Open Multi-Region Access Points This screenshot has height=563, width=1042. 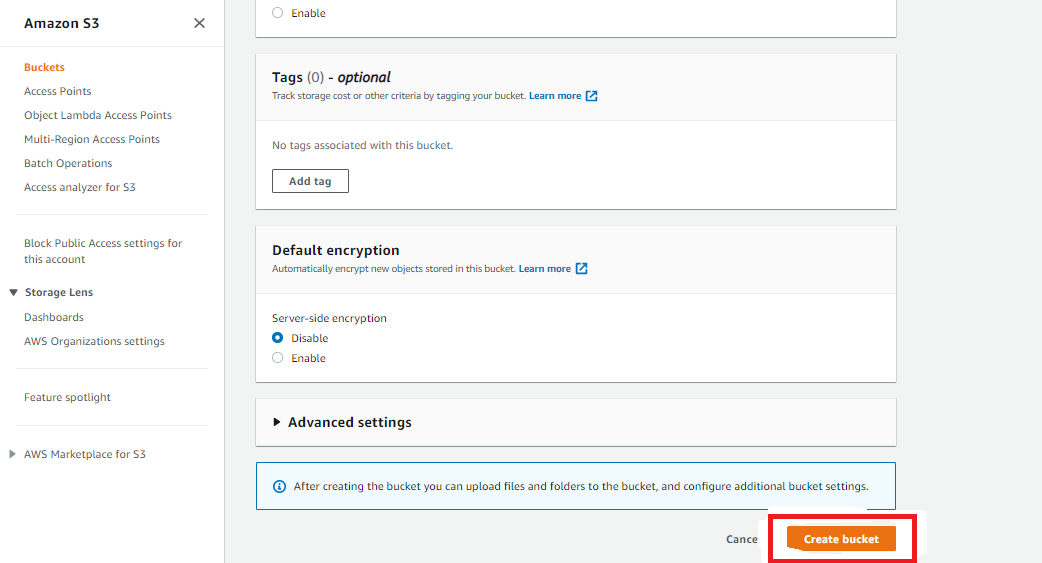92,139
